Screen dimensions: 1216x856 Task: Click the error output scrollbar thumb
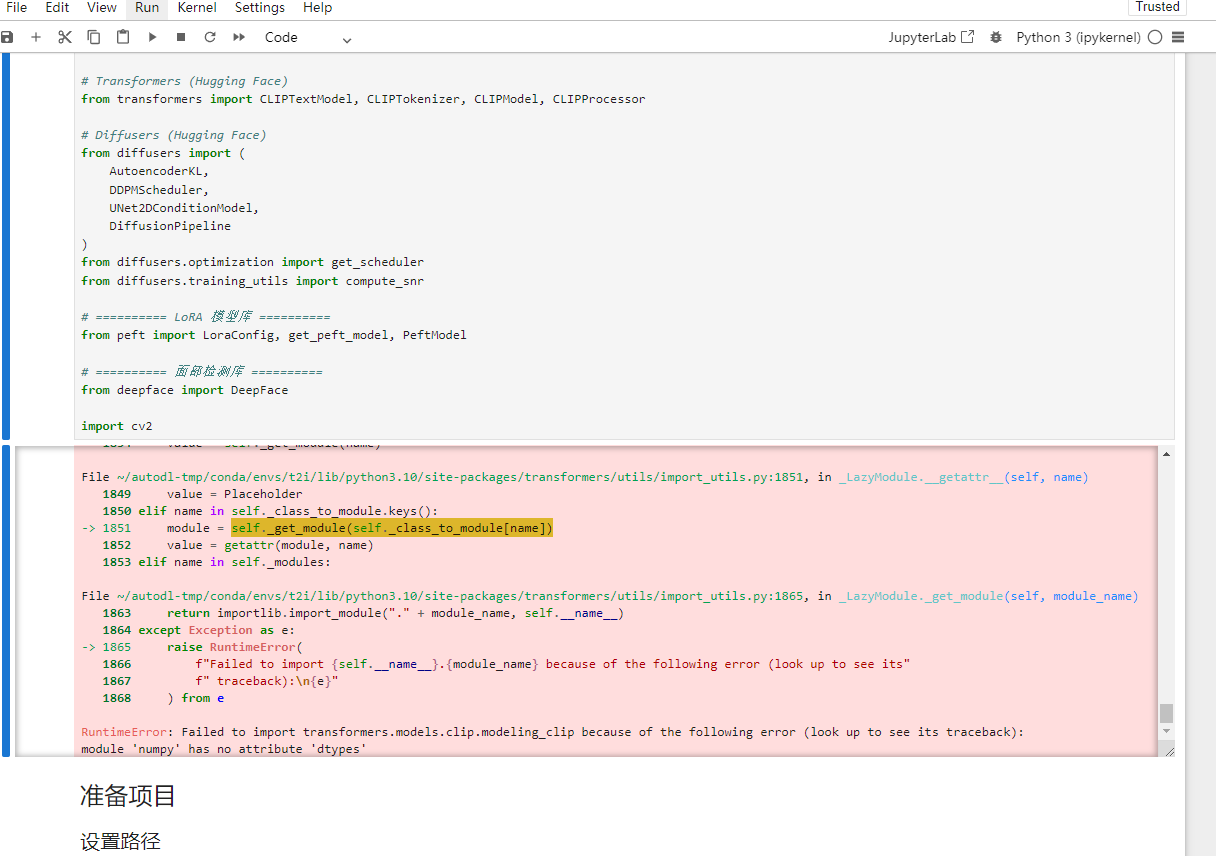click(x=1166, y=713)
